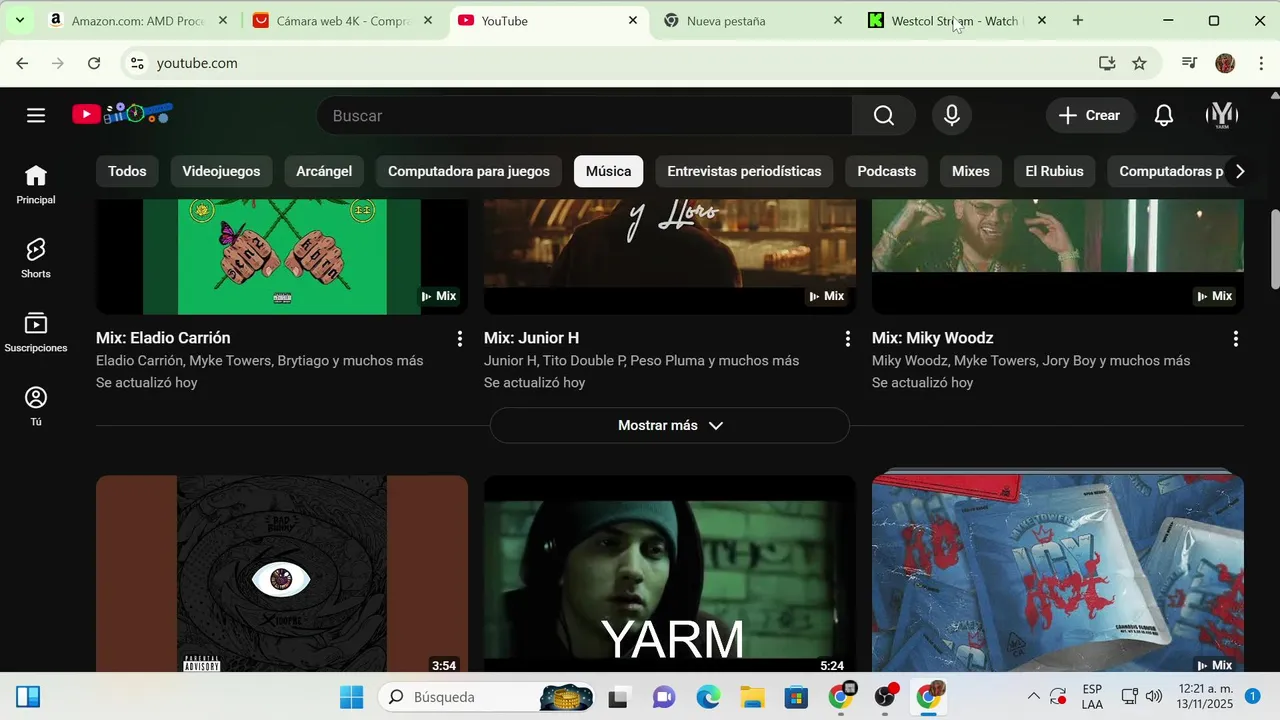
Task: Select the Mixes filter chip
Action: point(970,171)
